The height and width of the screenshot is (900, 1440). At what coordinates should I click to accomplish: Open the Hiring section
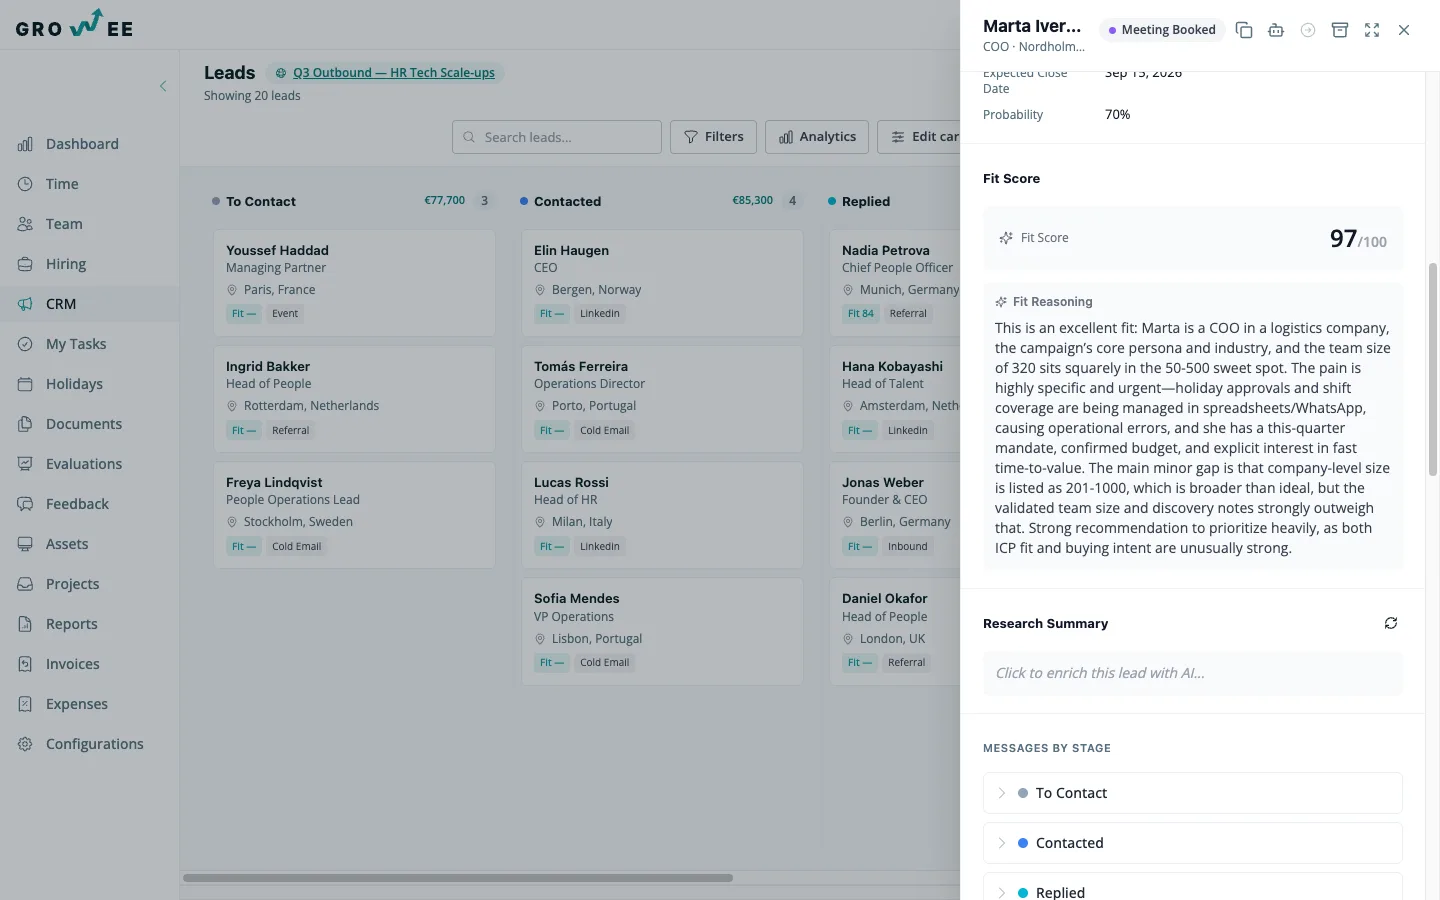pyautogui.click(x=90, y=264)
